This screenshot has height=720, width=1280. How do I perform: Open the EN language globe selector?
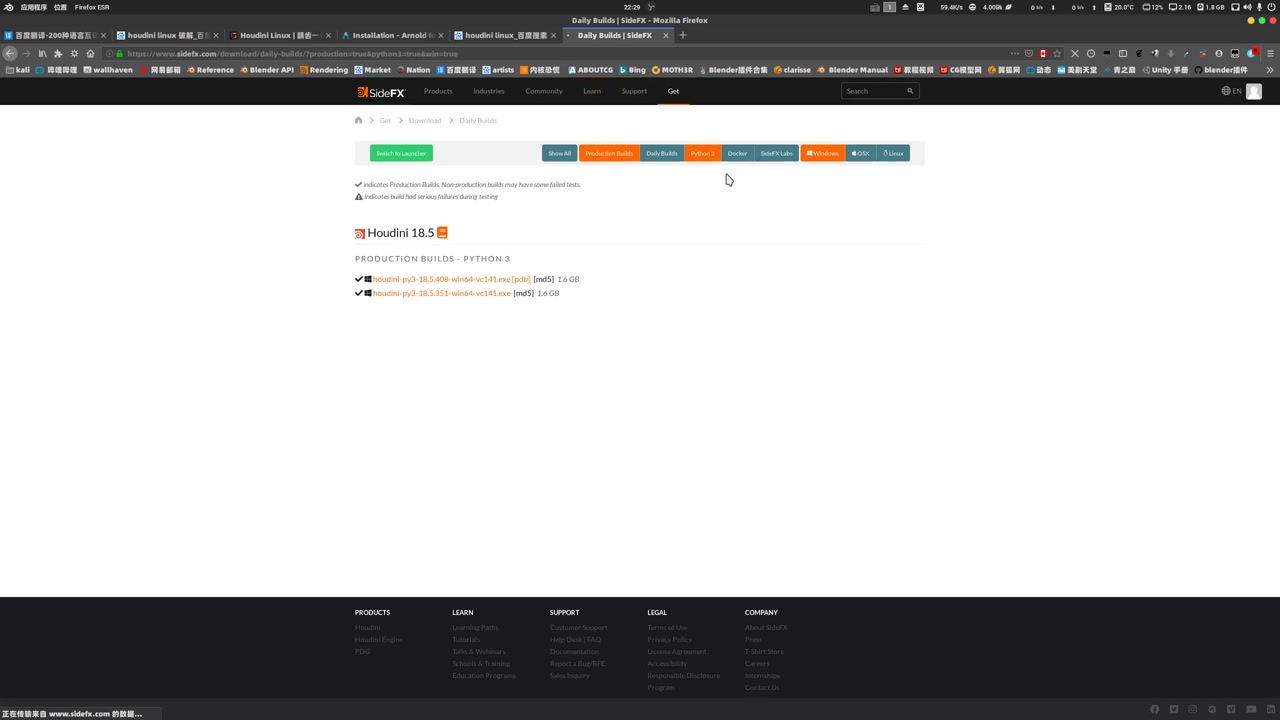(1231, 91)
